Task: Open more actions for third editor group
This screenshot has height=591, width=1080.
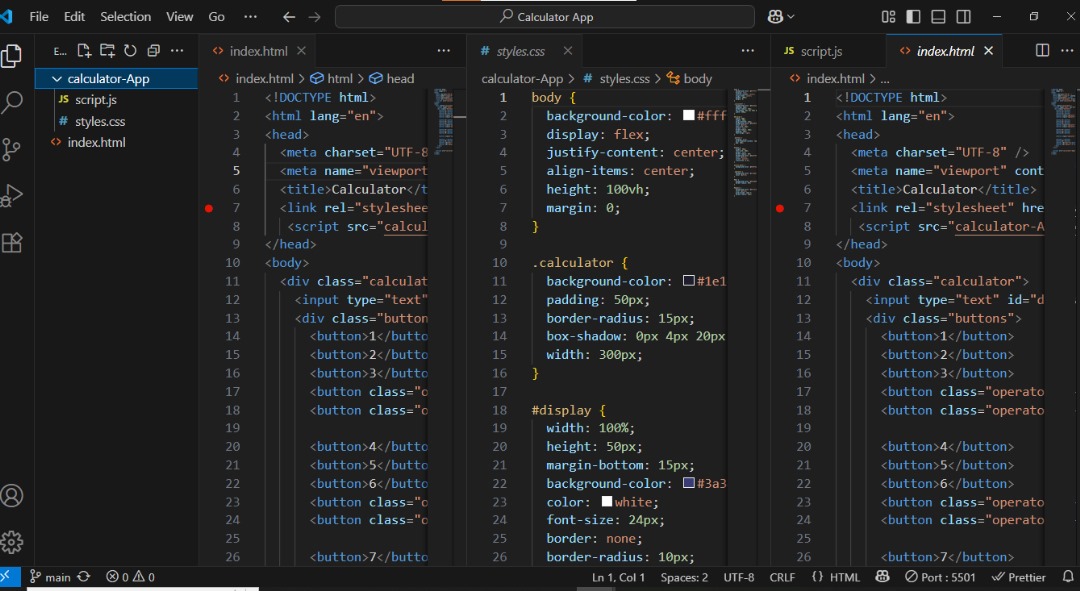Action: click(x=1067, y=50)
